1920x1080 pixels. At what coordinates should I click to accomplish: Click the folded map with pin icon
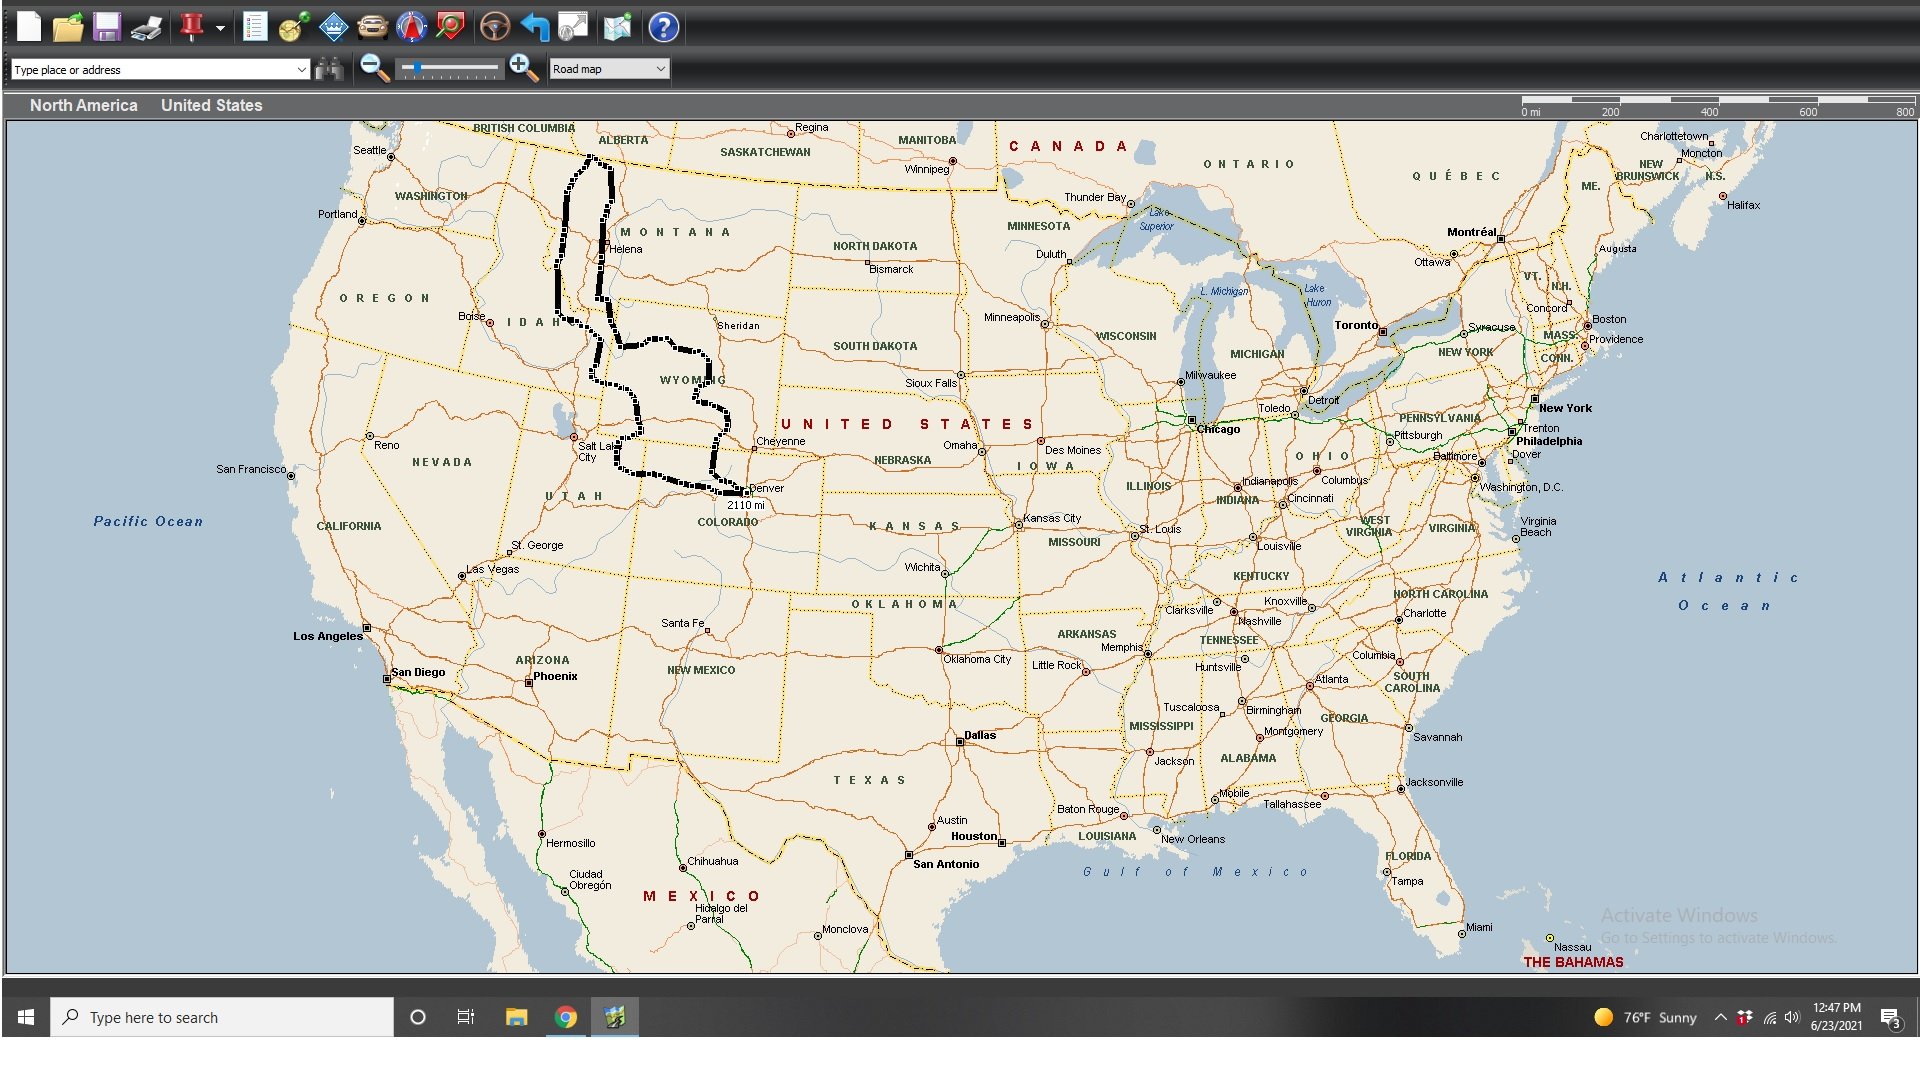618,27
